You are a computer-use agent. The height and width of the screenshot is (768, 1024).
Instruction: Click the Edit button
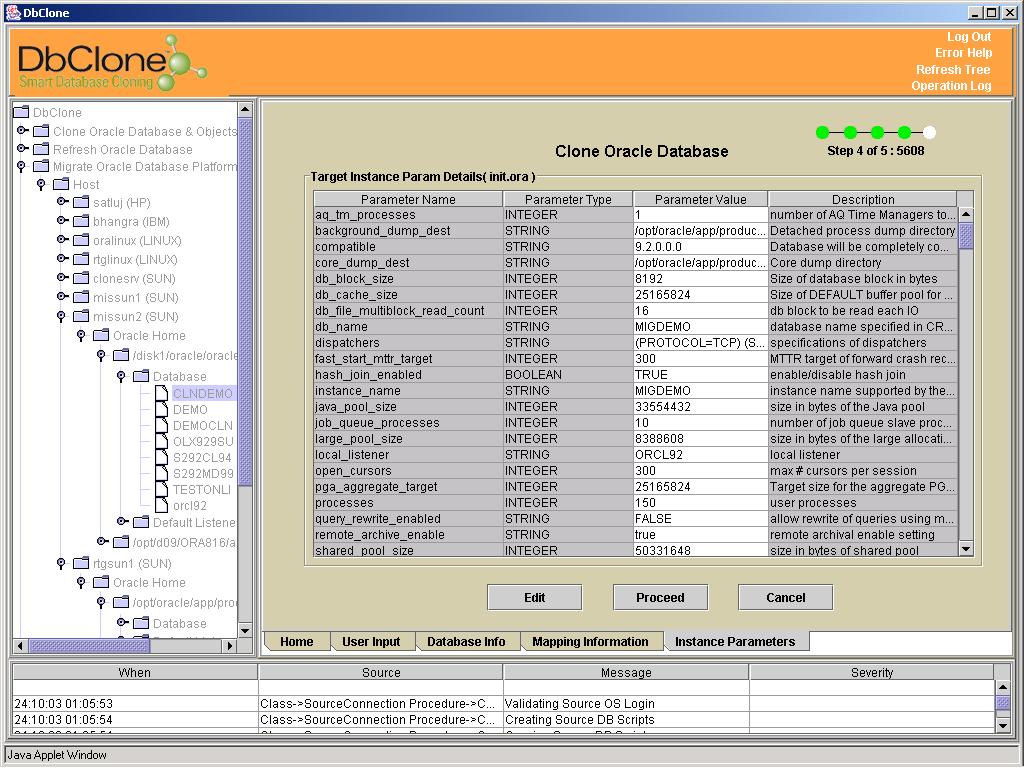[x=534, y=598]
